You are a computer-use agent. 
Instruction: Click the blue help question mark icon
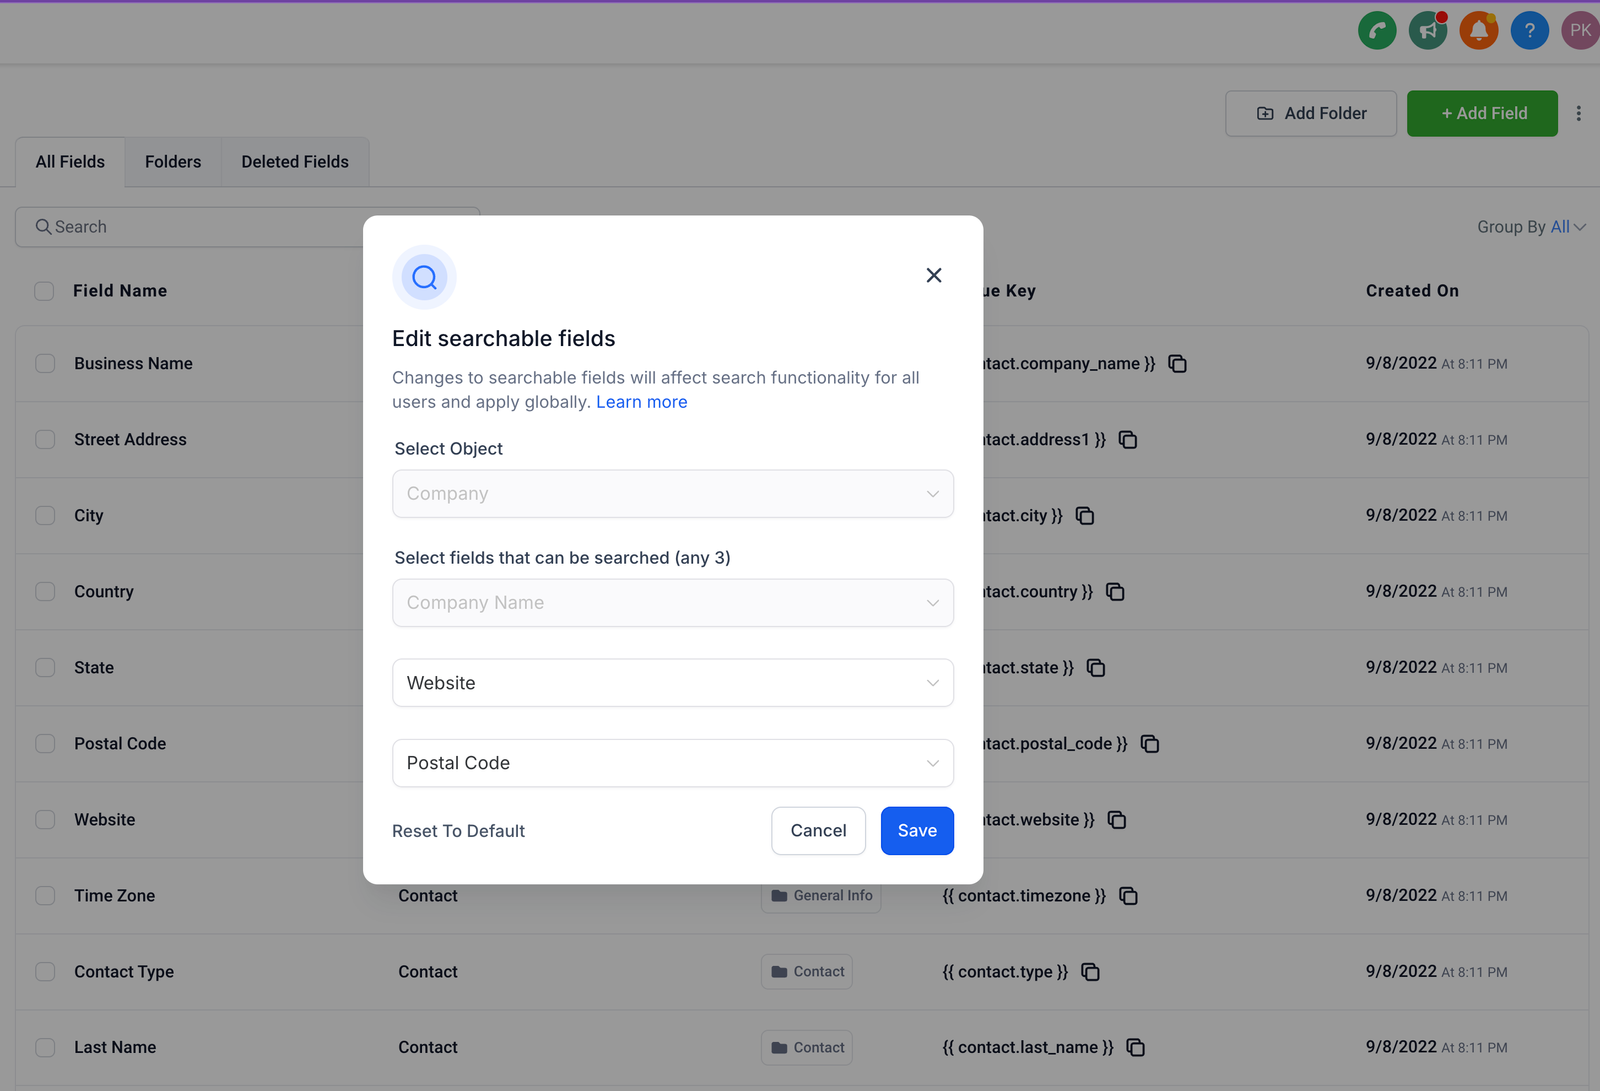[x=1529, y=31]
